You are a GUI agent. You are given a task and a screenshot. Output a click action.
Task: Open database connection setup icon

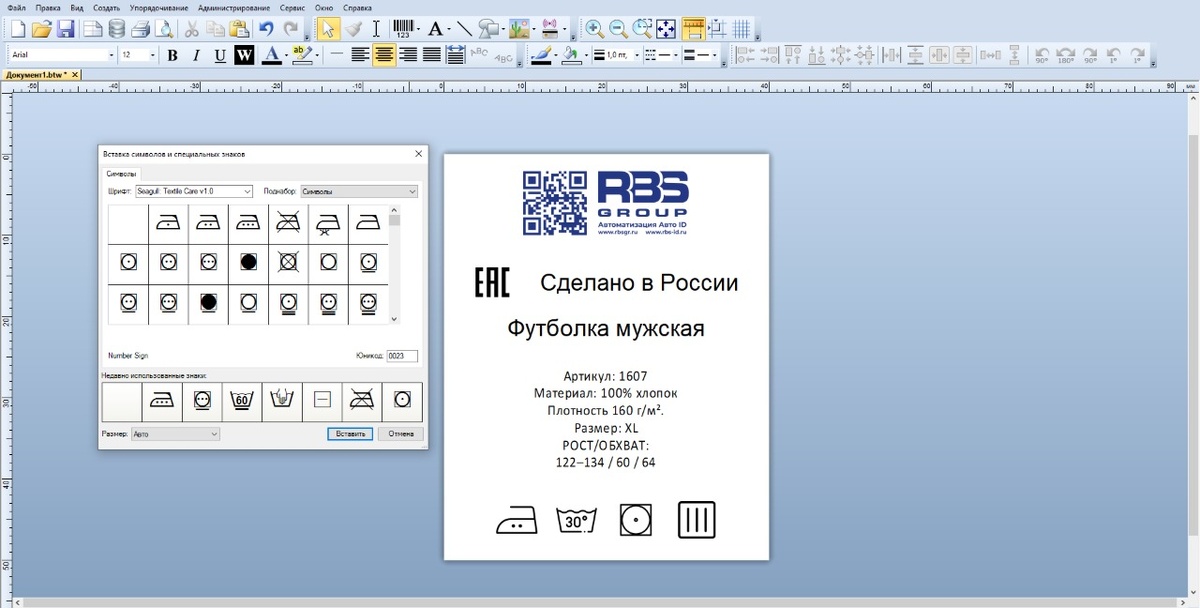click(117, 29)
